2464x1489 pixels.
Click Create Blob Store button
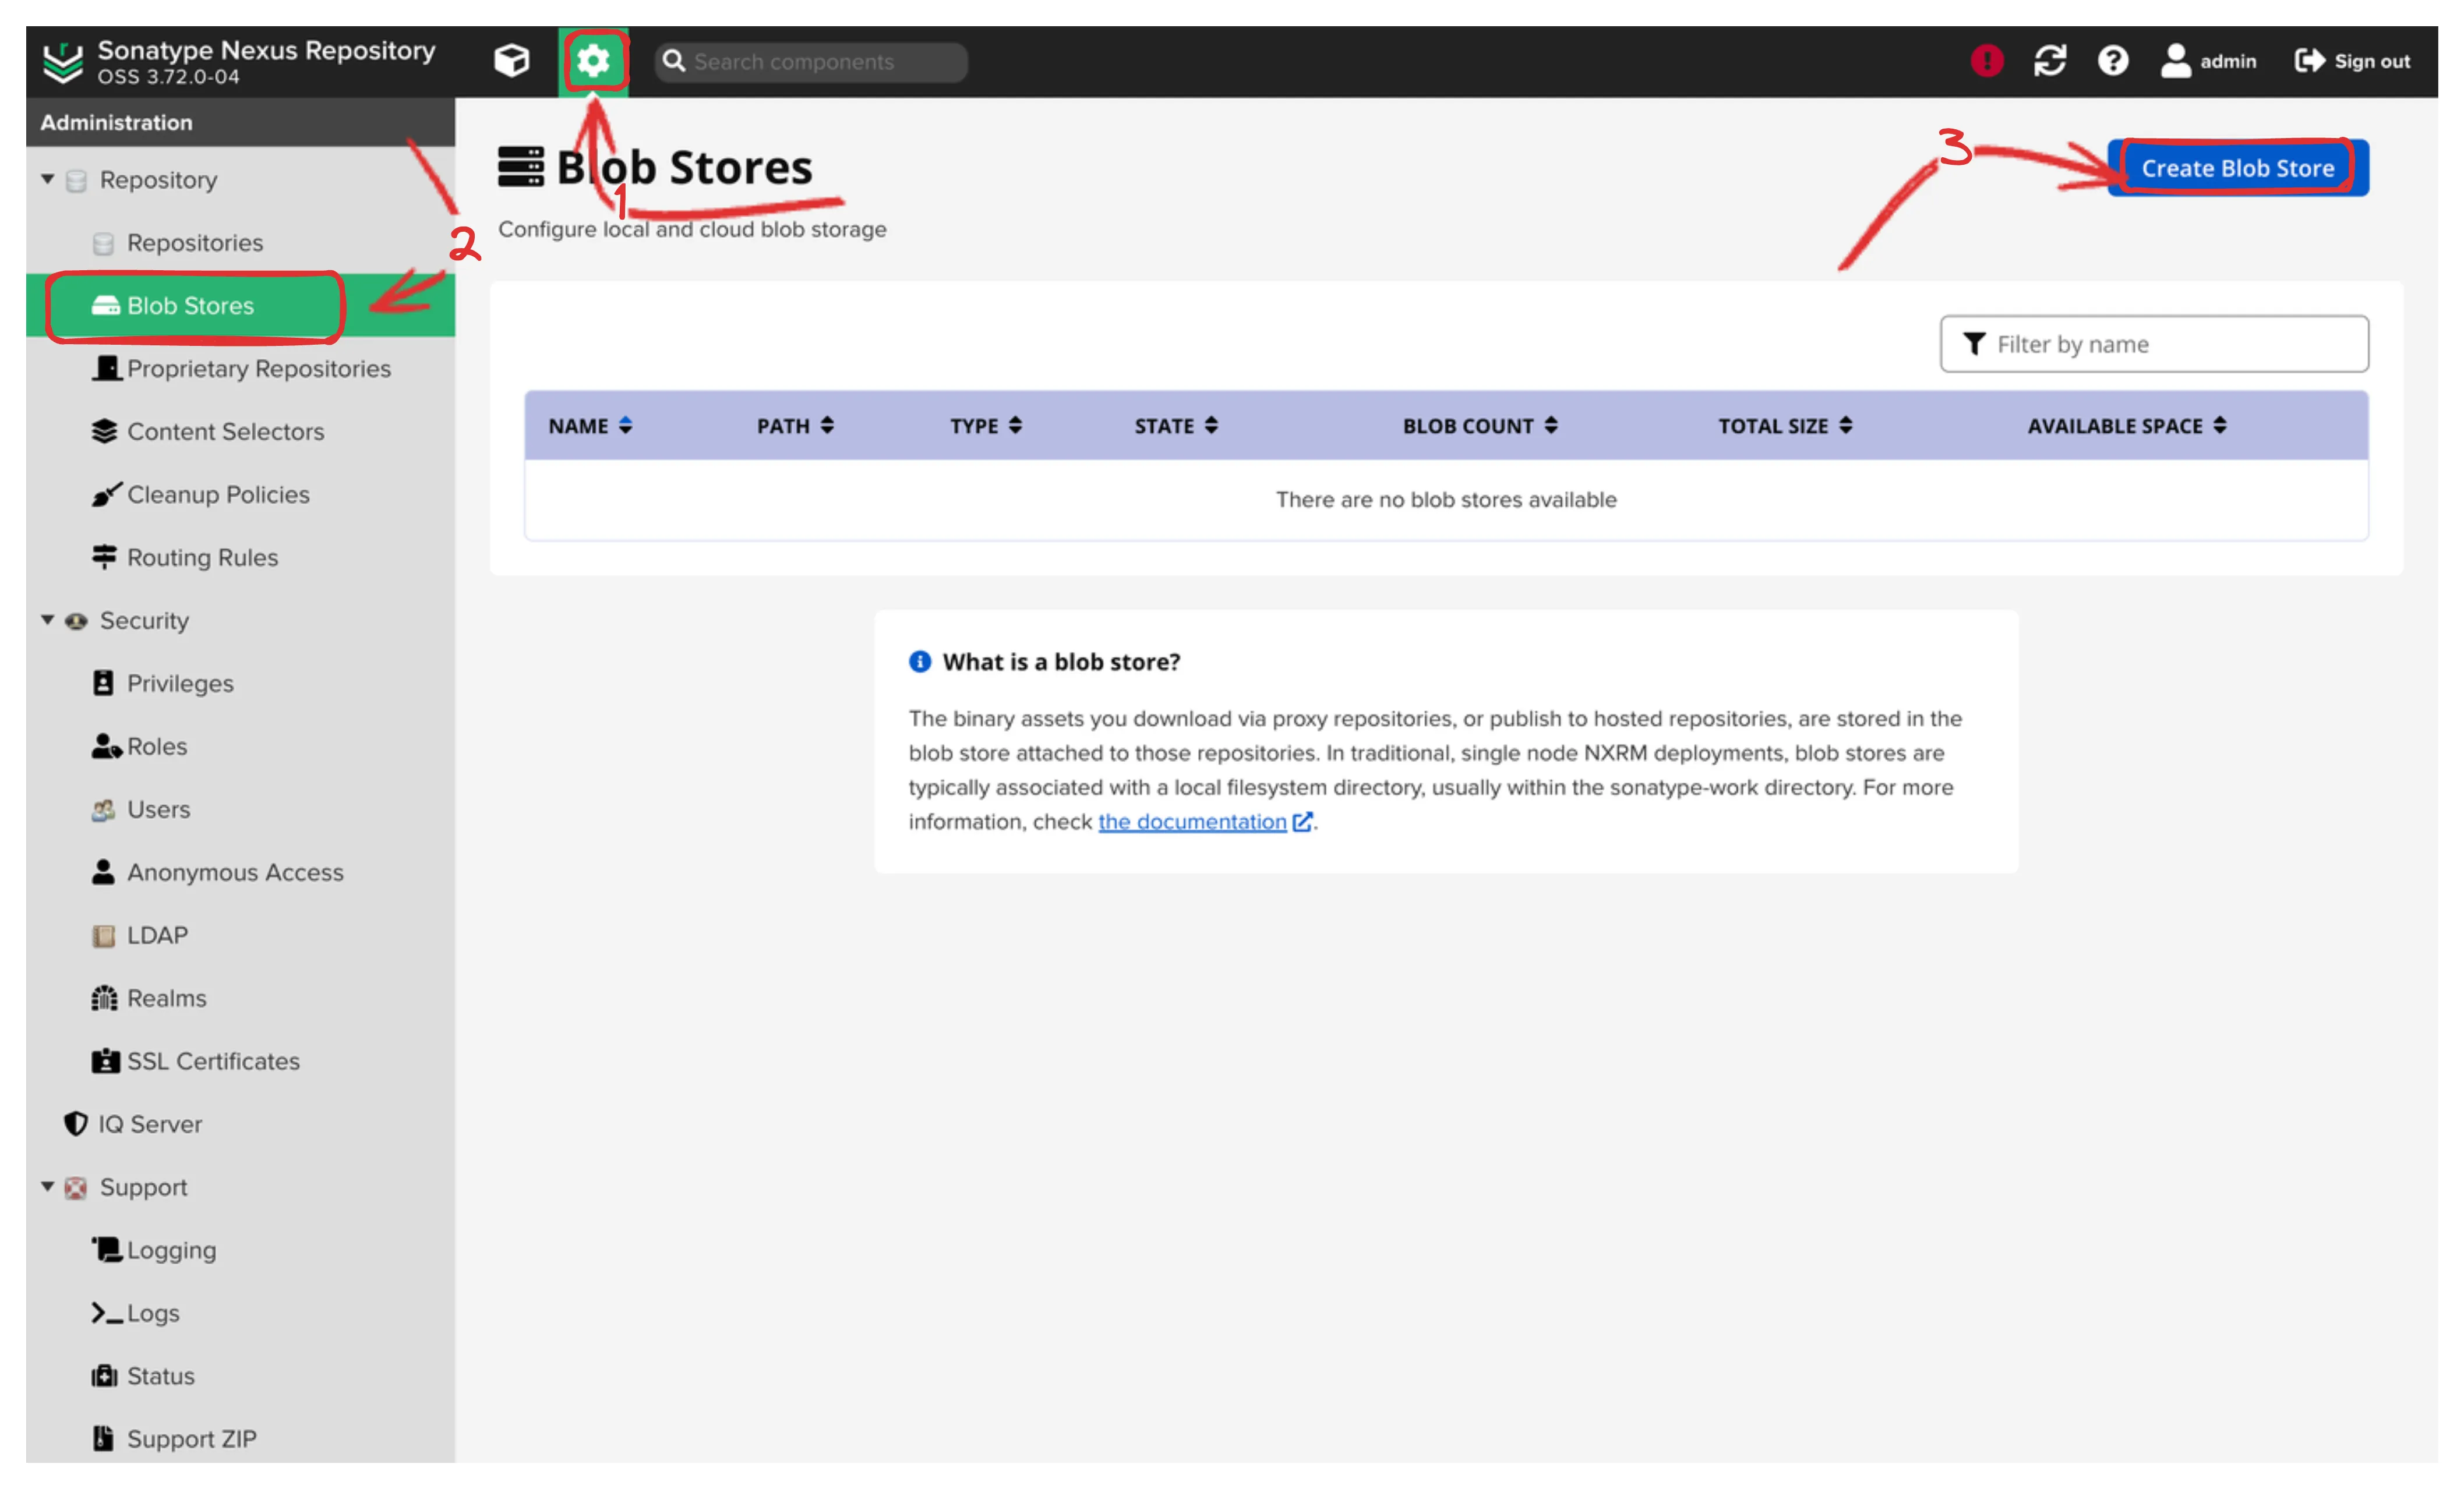2237,168
